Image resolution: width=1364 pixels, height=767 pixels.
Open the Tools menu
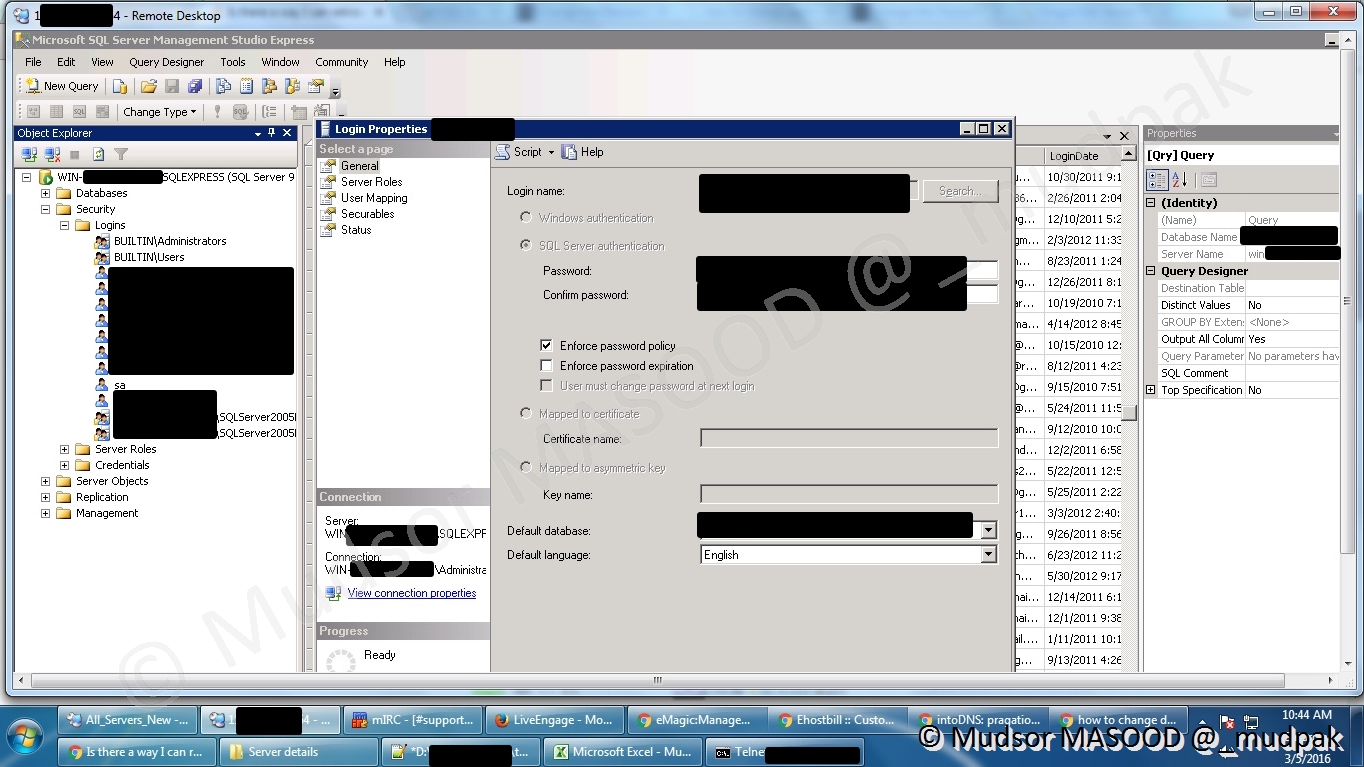pyautogui.click(x=232, y=62)
